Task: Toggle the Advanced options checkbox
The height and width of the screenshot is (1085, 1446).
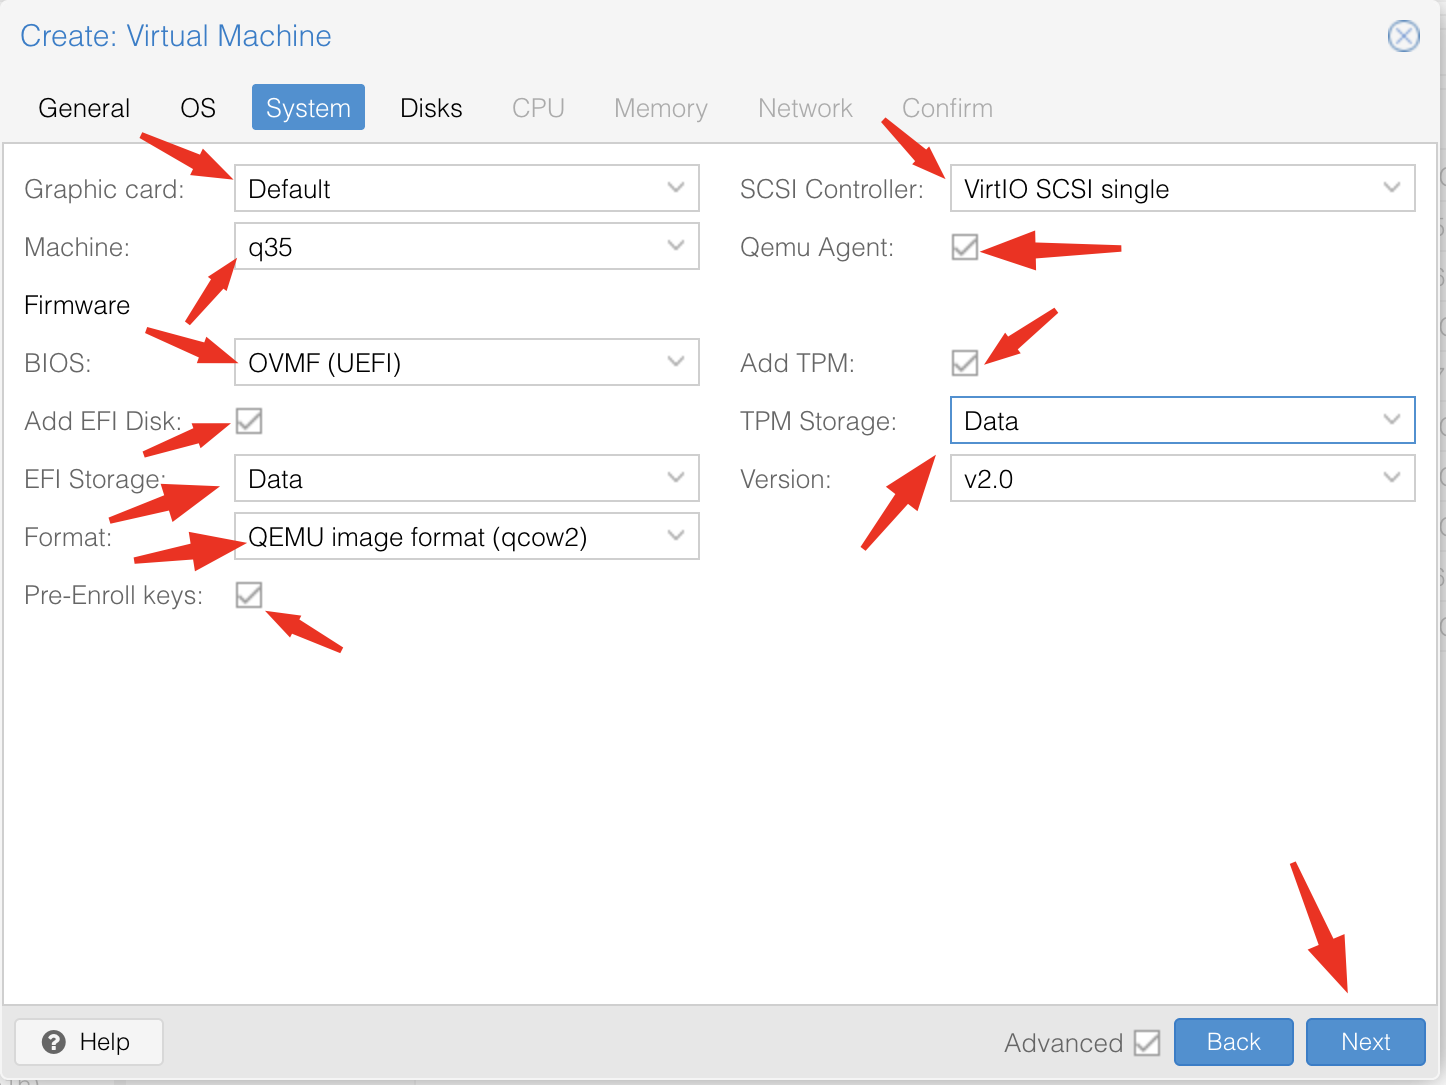Action: click(x=1147, y=1043)
